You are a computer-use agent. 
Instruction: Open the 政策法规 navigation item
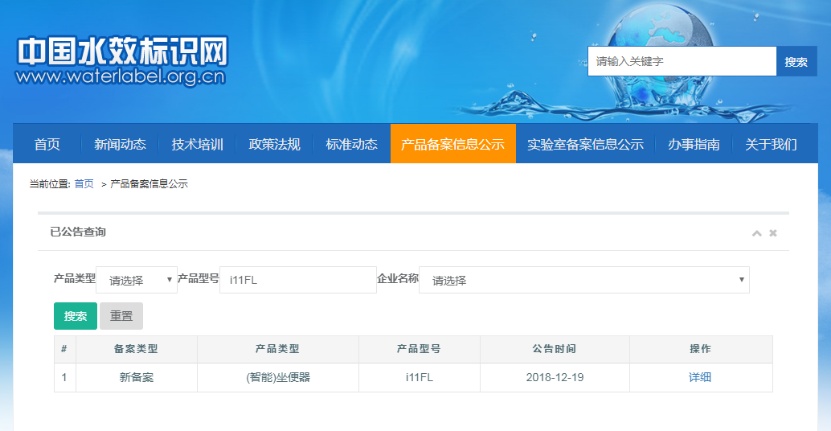[274, 144]
